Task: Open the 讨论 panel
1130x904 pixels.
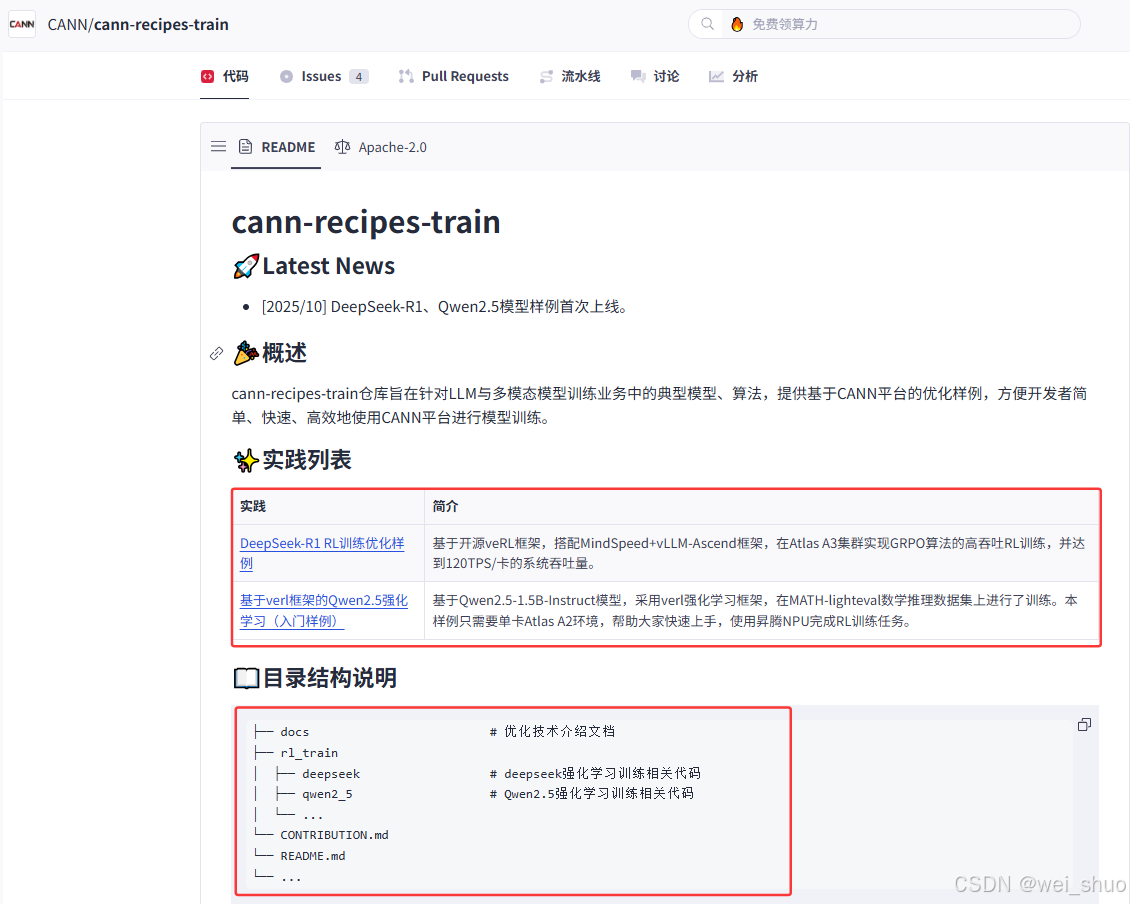Action: [x=655, y=75]
